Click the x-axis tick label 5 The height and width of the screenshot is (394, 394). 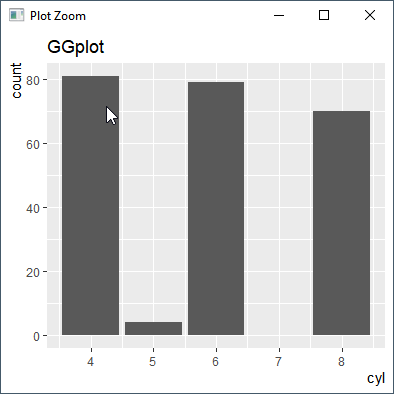click(153, 362)
